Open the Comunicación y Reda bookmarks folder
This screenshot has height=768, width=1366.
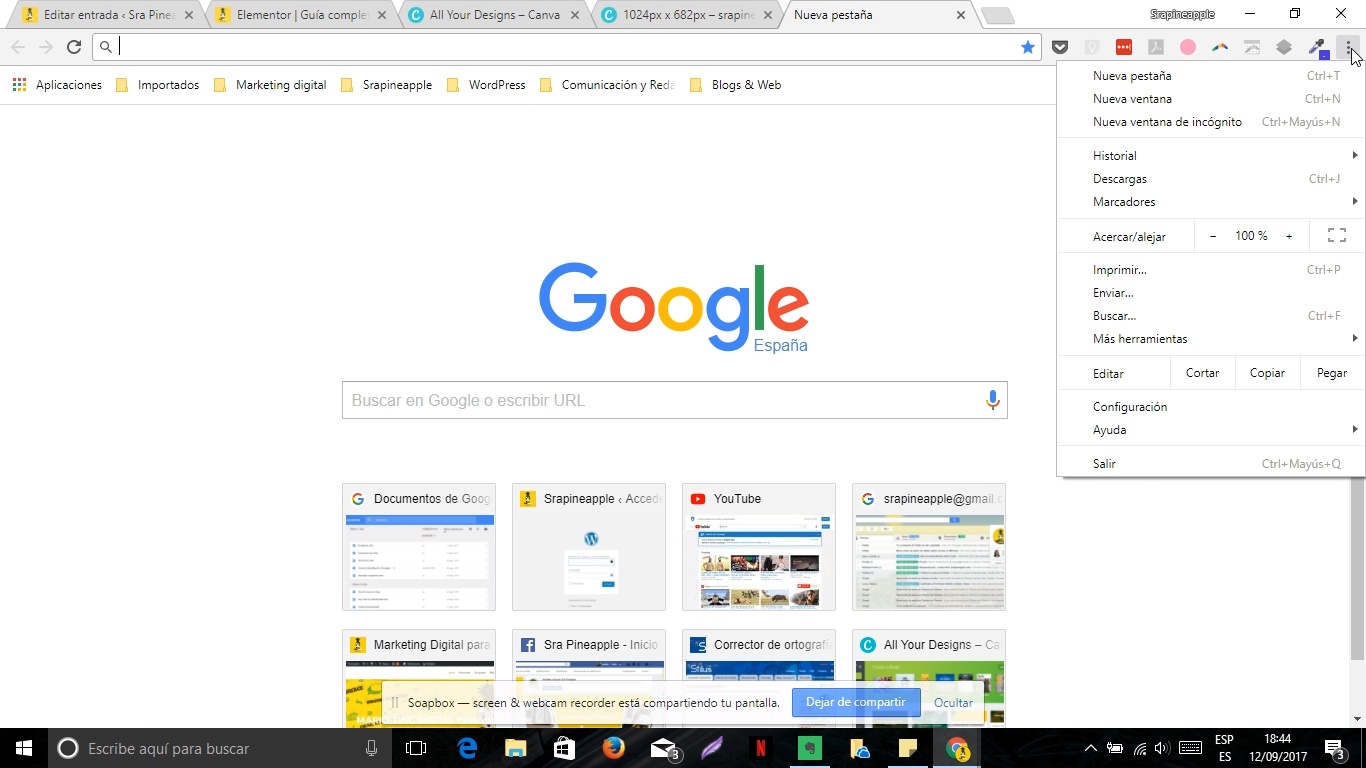607,85
